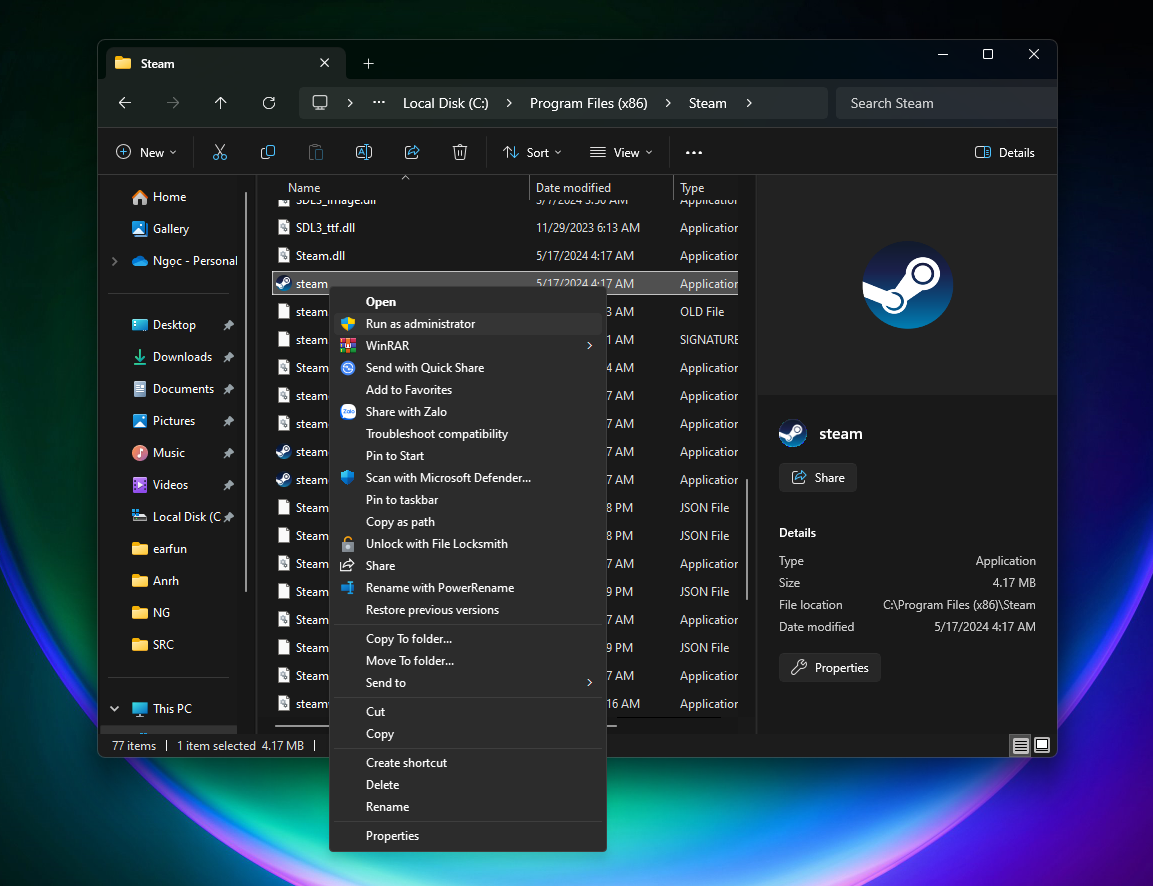This screenshot has width=1153, height=886.
Task: Click the PowerRename icon in context menu
Action: point(348,588)
